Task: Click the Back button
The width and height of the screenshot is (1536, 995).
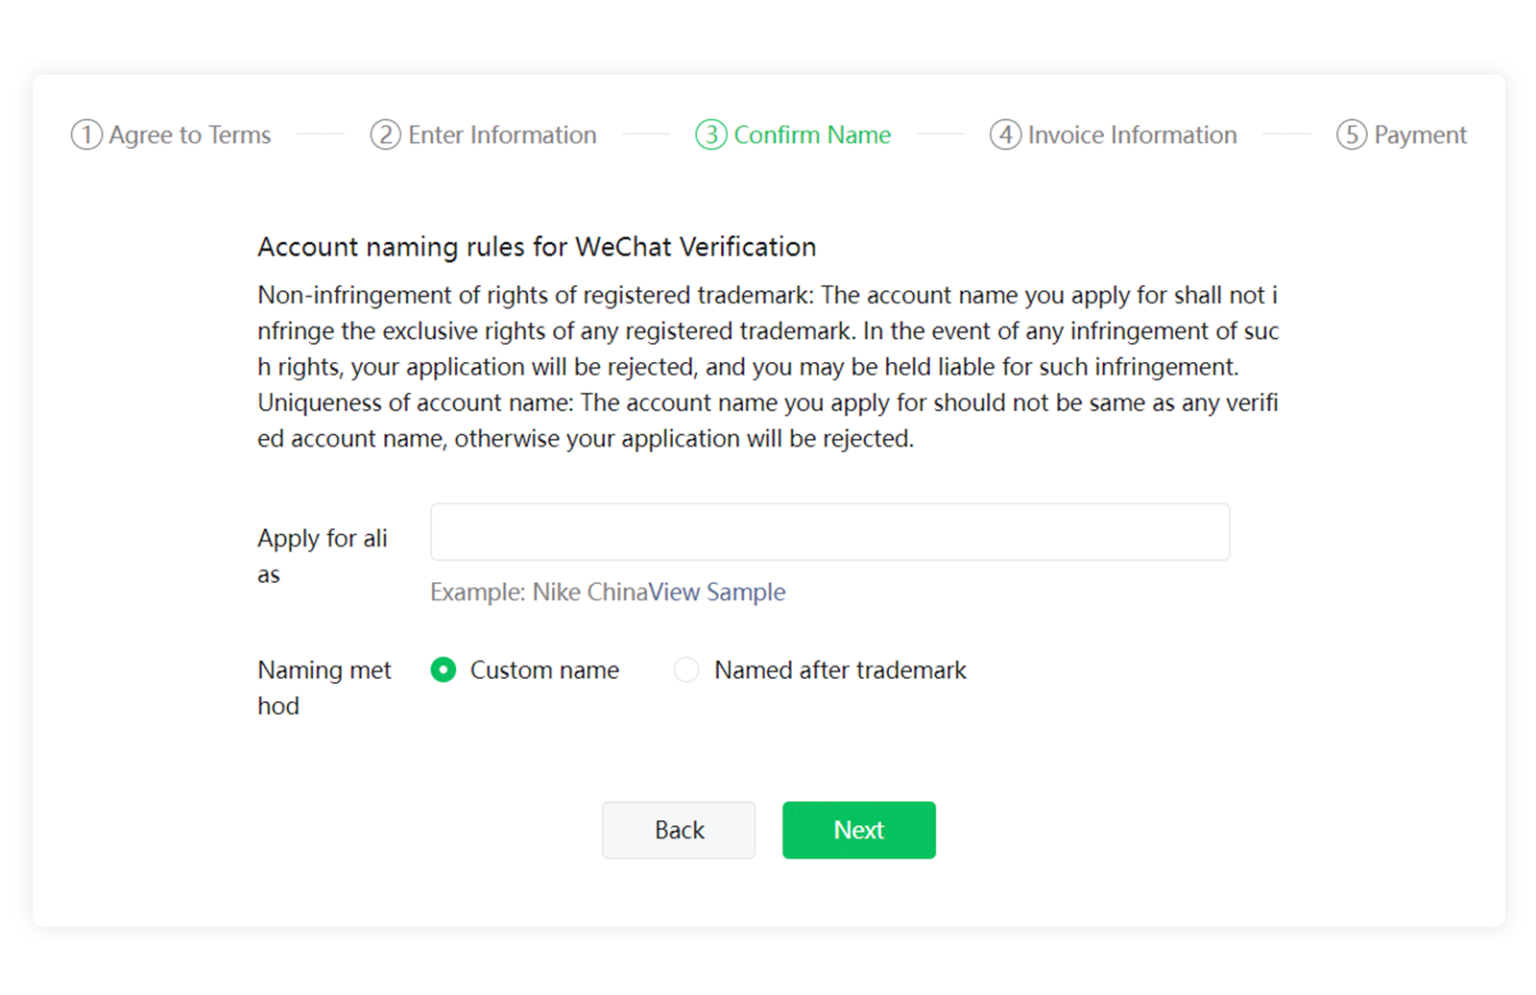Action: pos(678,830)
